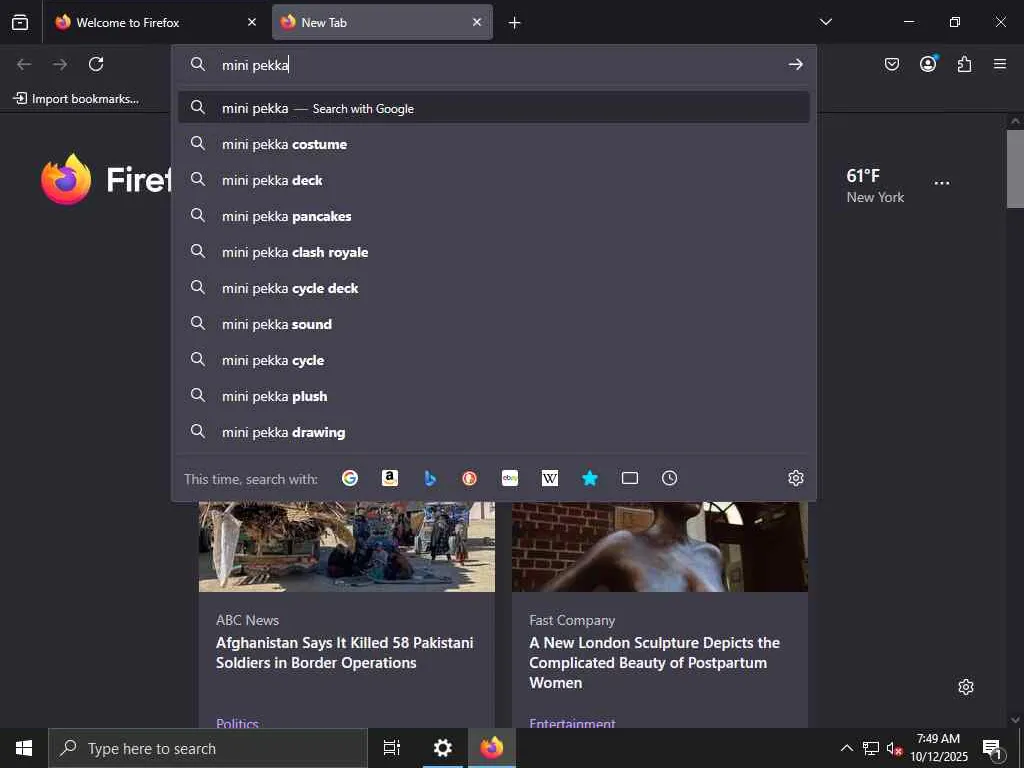
Task: Open clock showing 7:49 AM
Action: click(x=938, y=748)
